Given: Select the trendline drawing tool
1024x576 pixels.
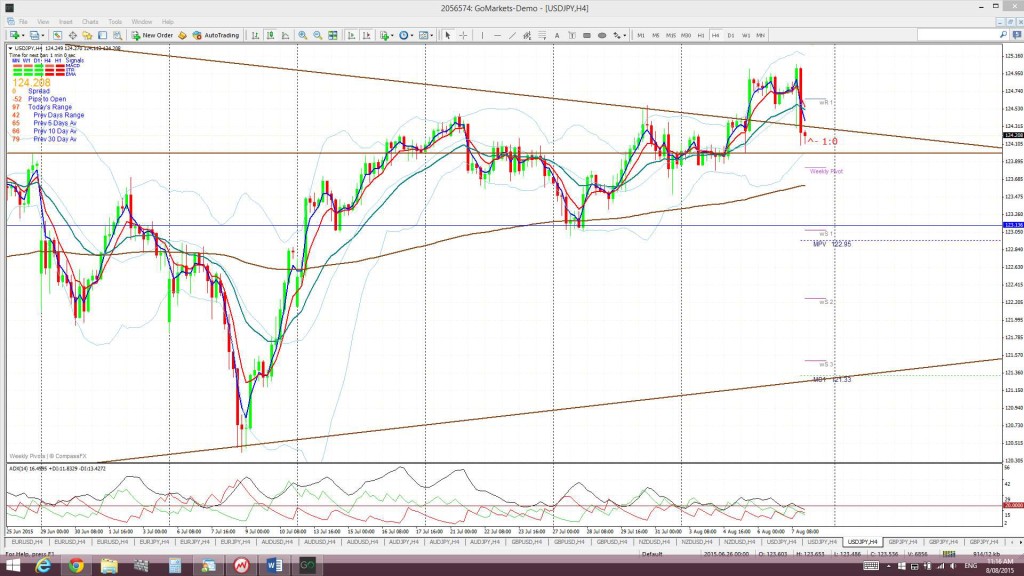Looking at the screenshot, I should coord(513,35).
